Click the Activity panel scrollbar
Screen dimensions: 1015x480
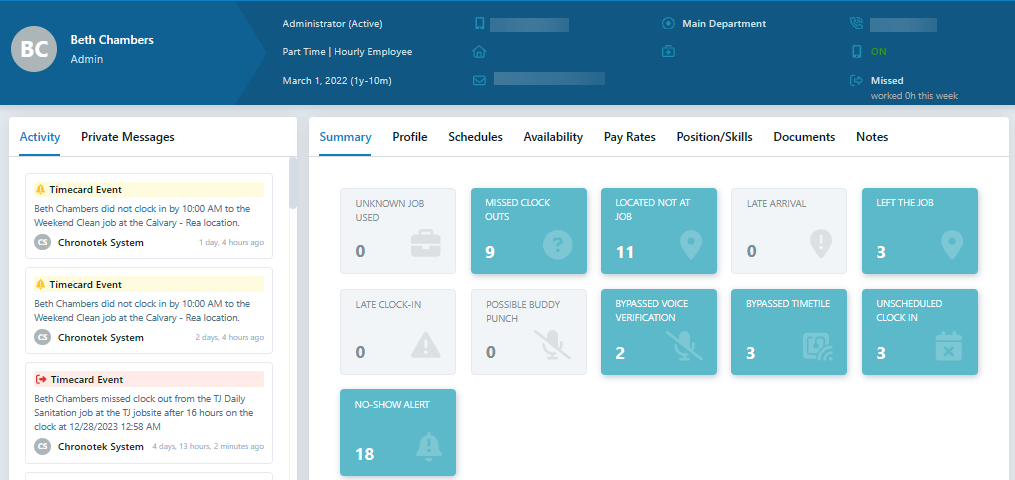click(293, 182)
